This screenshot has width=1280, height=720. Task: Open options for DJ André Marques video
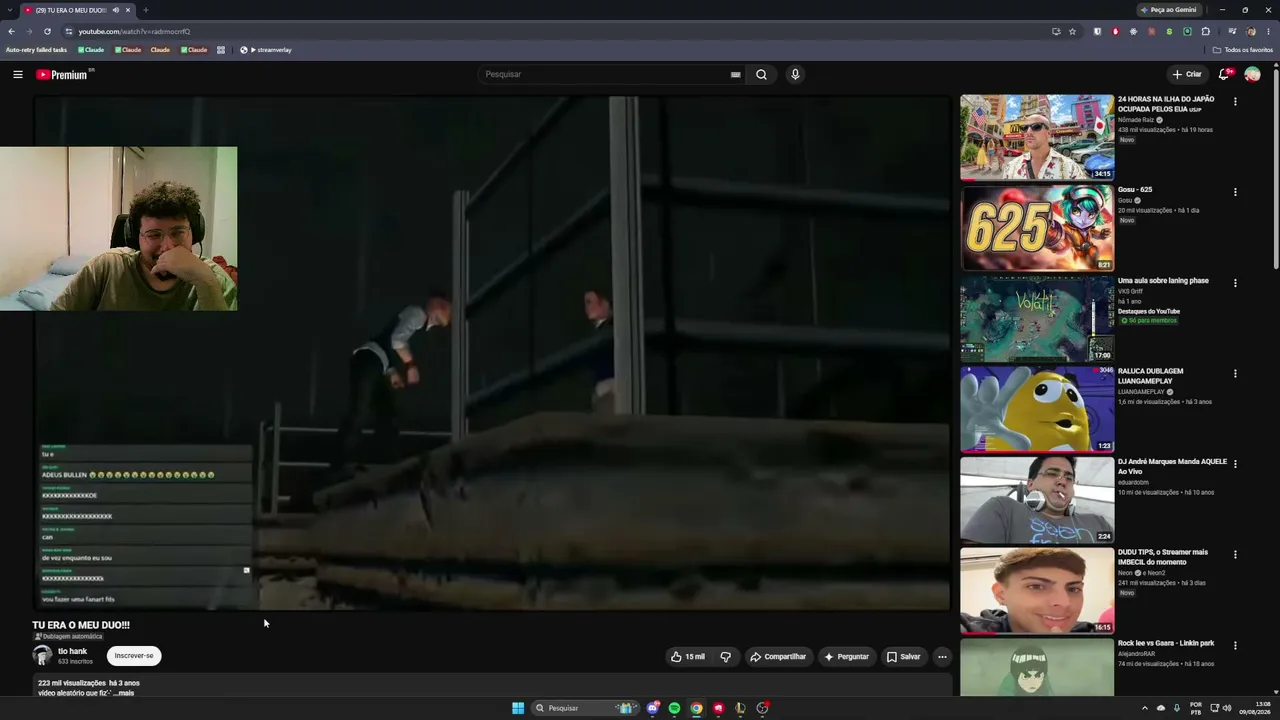click(1235, 464)
